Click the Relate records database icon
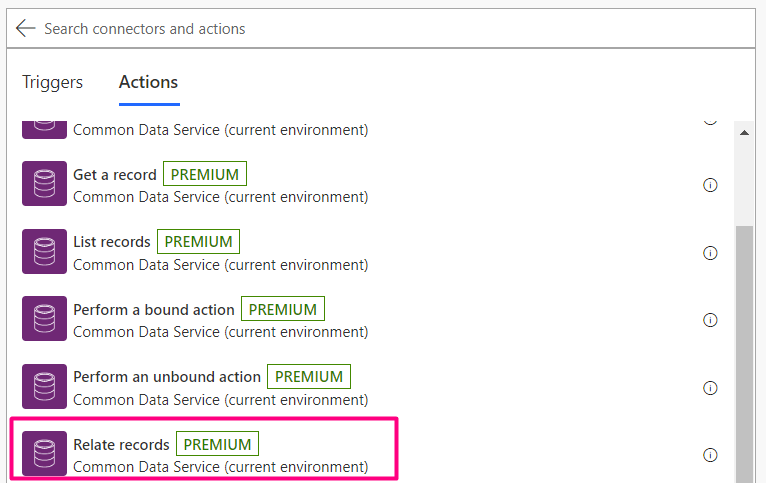This screenshot has height=483, width=766. [x=44, y=454]
